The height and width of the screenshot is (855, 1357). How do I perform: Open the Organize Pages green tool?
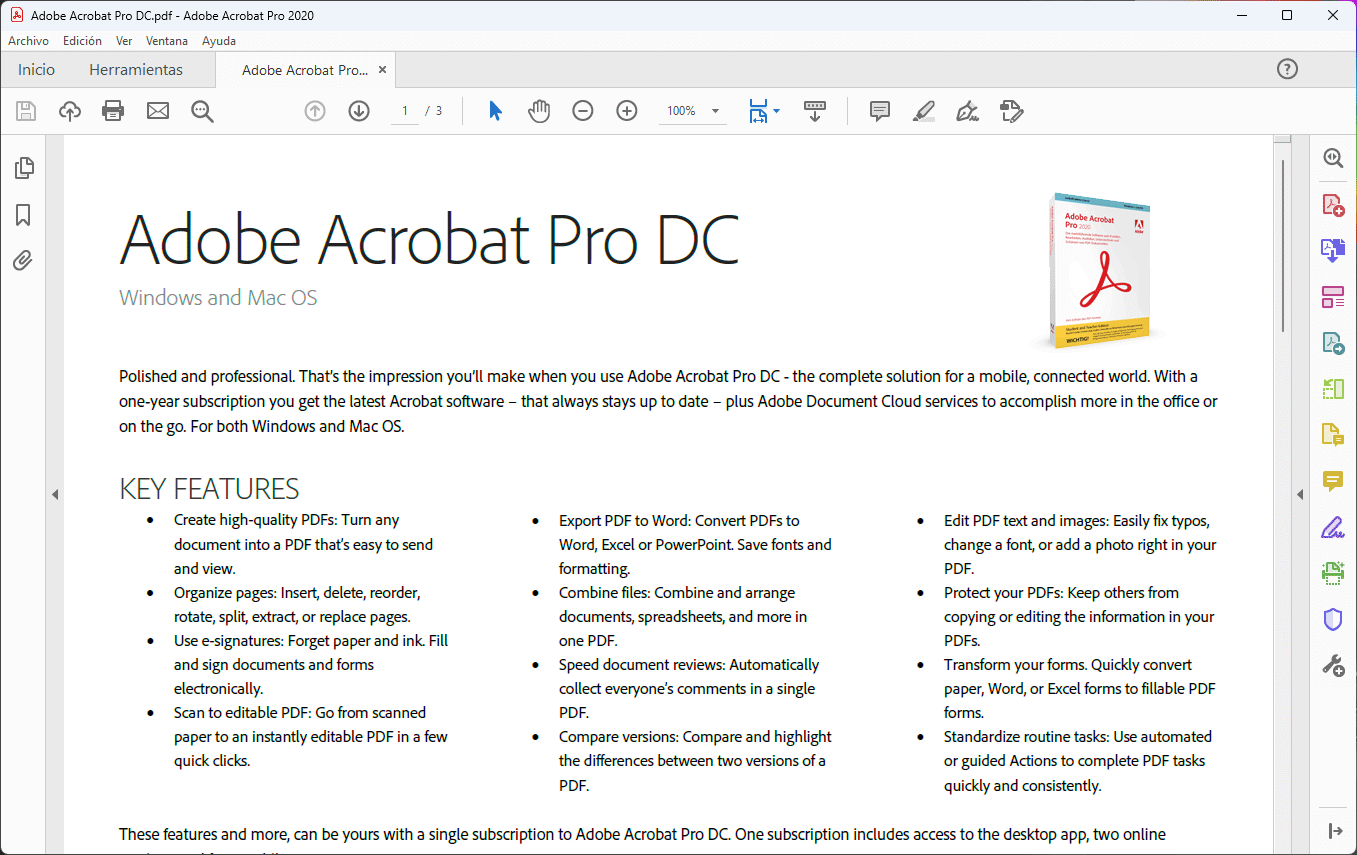coord(1333,389)
